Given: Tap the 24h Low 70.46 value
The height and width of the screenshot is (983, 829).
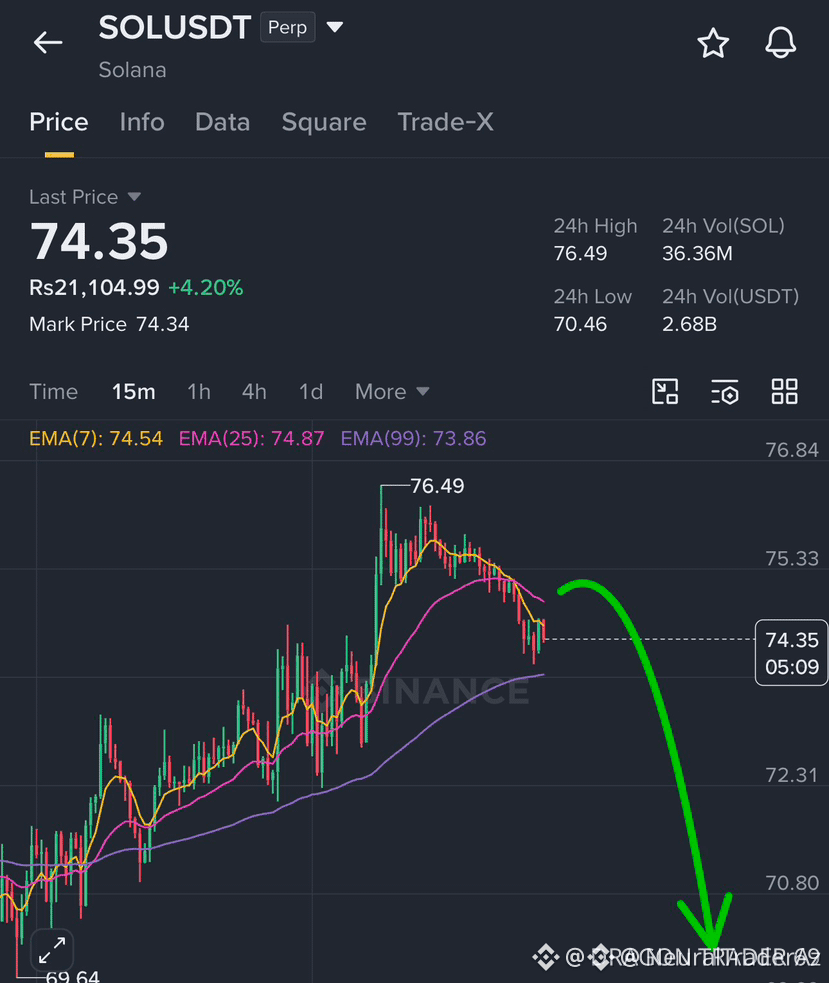Looking at the screenshot, I should [x=580, y=324].
